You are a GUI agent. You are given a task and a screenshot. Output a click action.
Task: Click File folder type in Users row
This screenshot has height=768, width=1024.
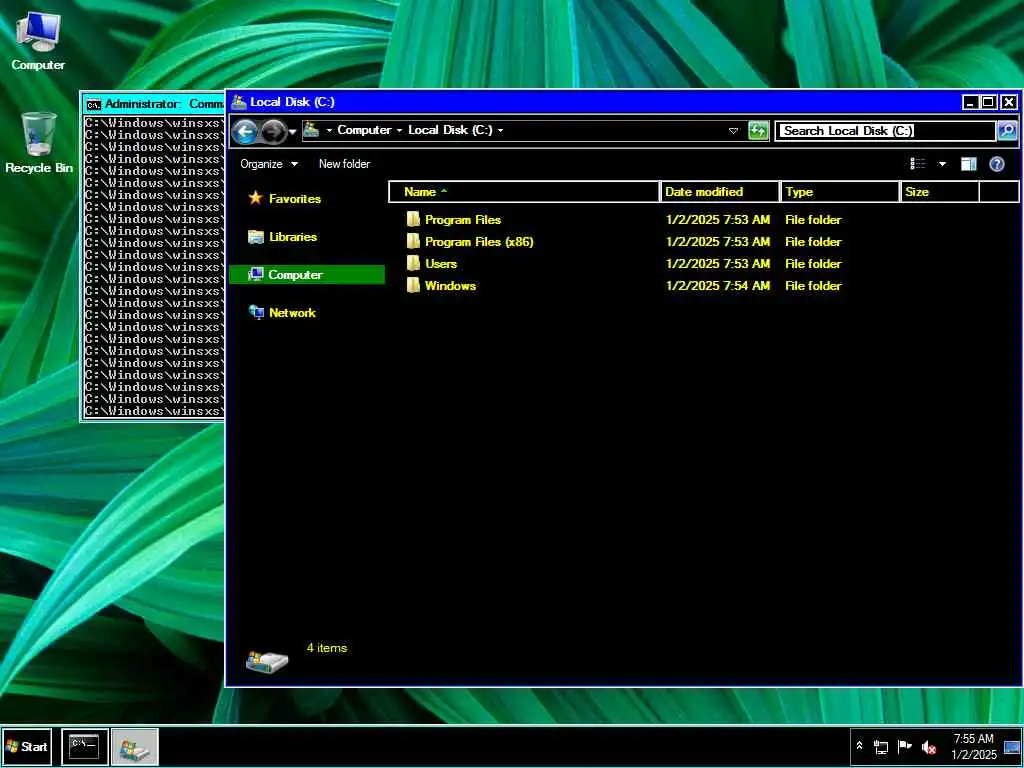813,264
